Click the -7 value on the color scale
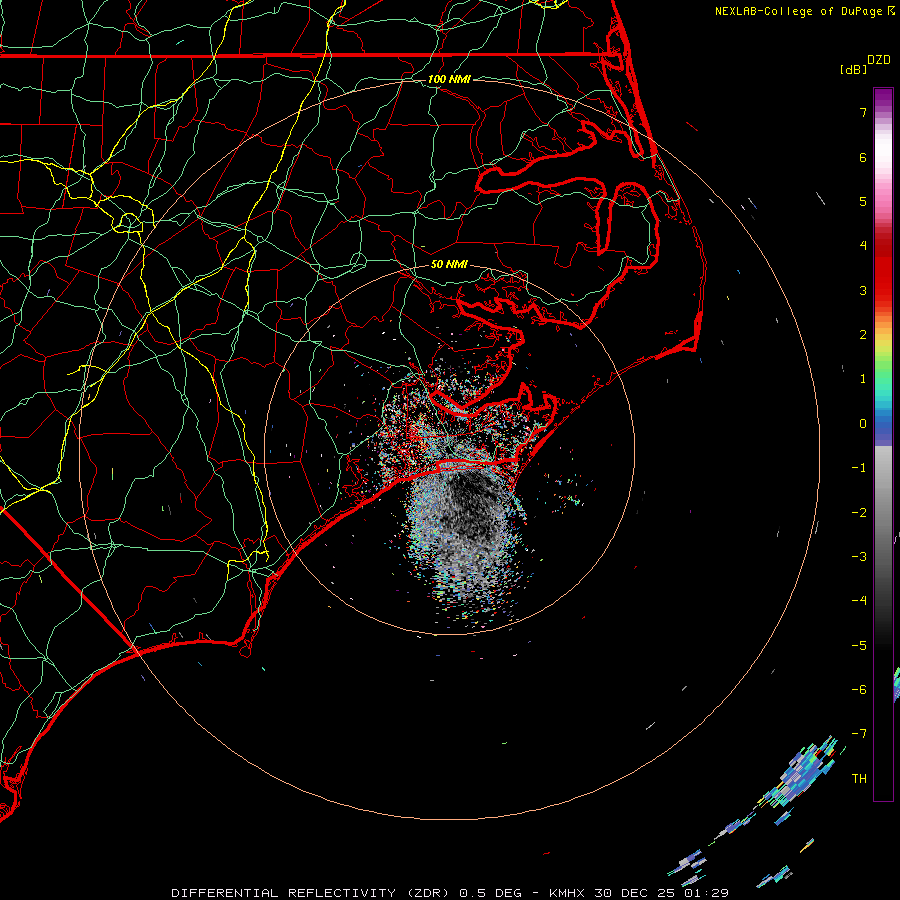 [x=859, y=734]
